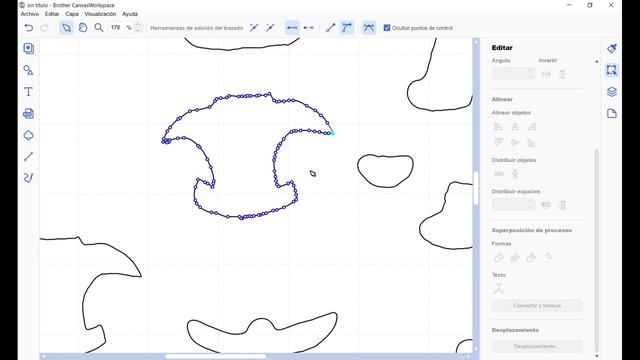Select the arrow selection tool
640x360 pixels.
coord(66,28)
